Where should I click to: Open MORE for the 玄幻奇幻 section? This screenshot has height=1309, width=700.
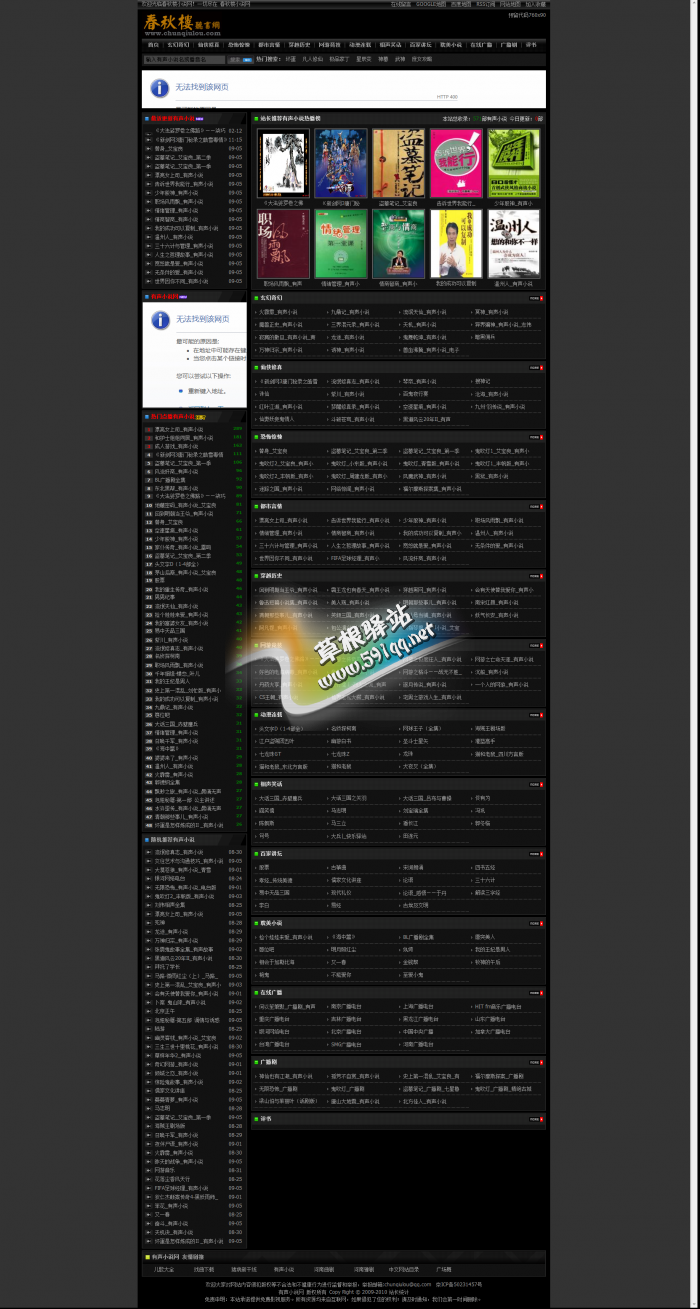click(x=535, y=298)
